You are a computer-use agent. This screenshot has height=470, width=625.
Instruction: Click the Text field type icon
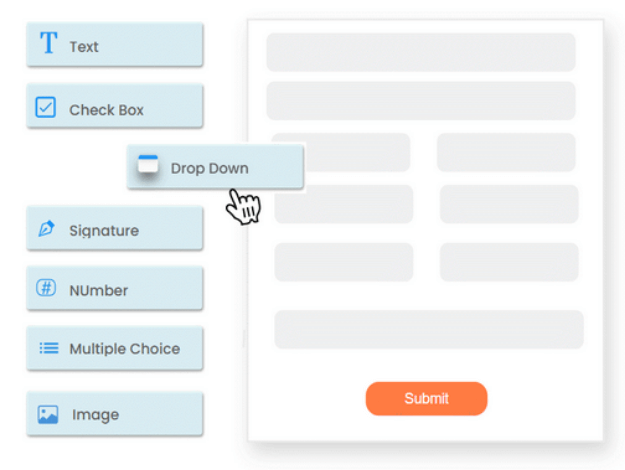pos(47,45)
